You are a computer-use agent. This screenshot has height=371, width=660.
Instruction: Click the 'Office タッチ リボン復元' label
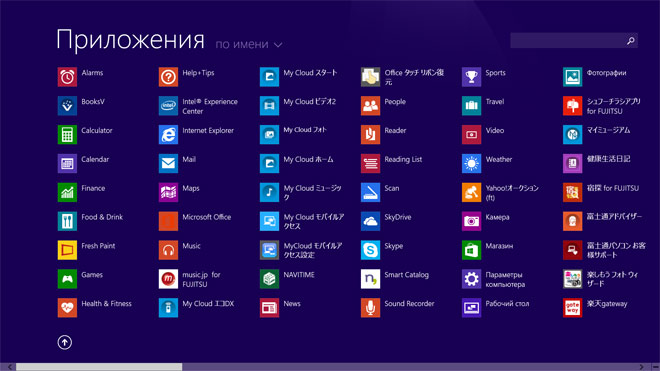414,77
